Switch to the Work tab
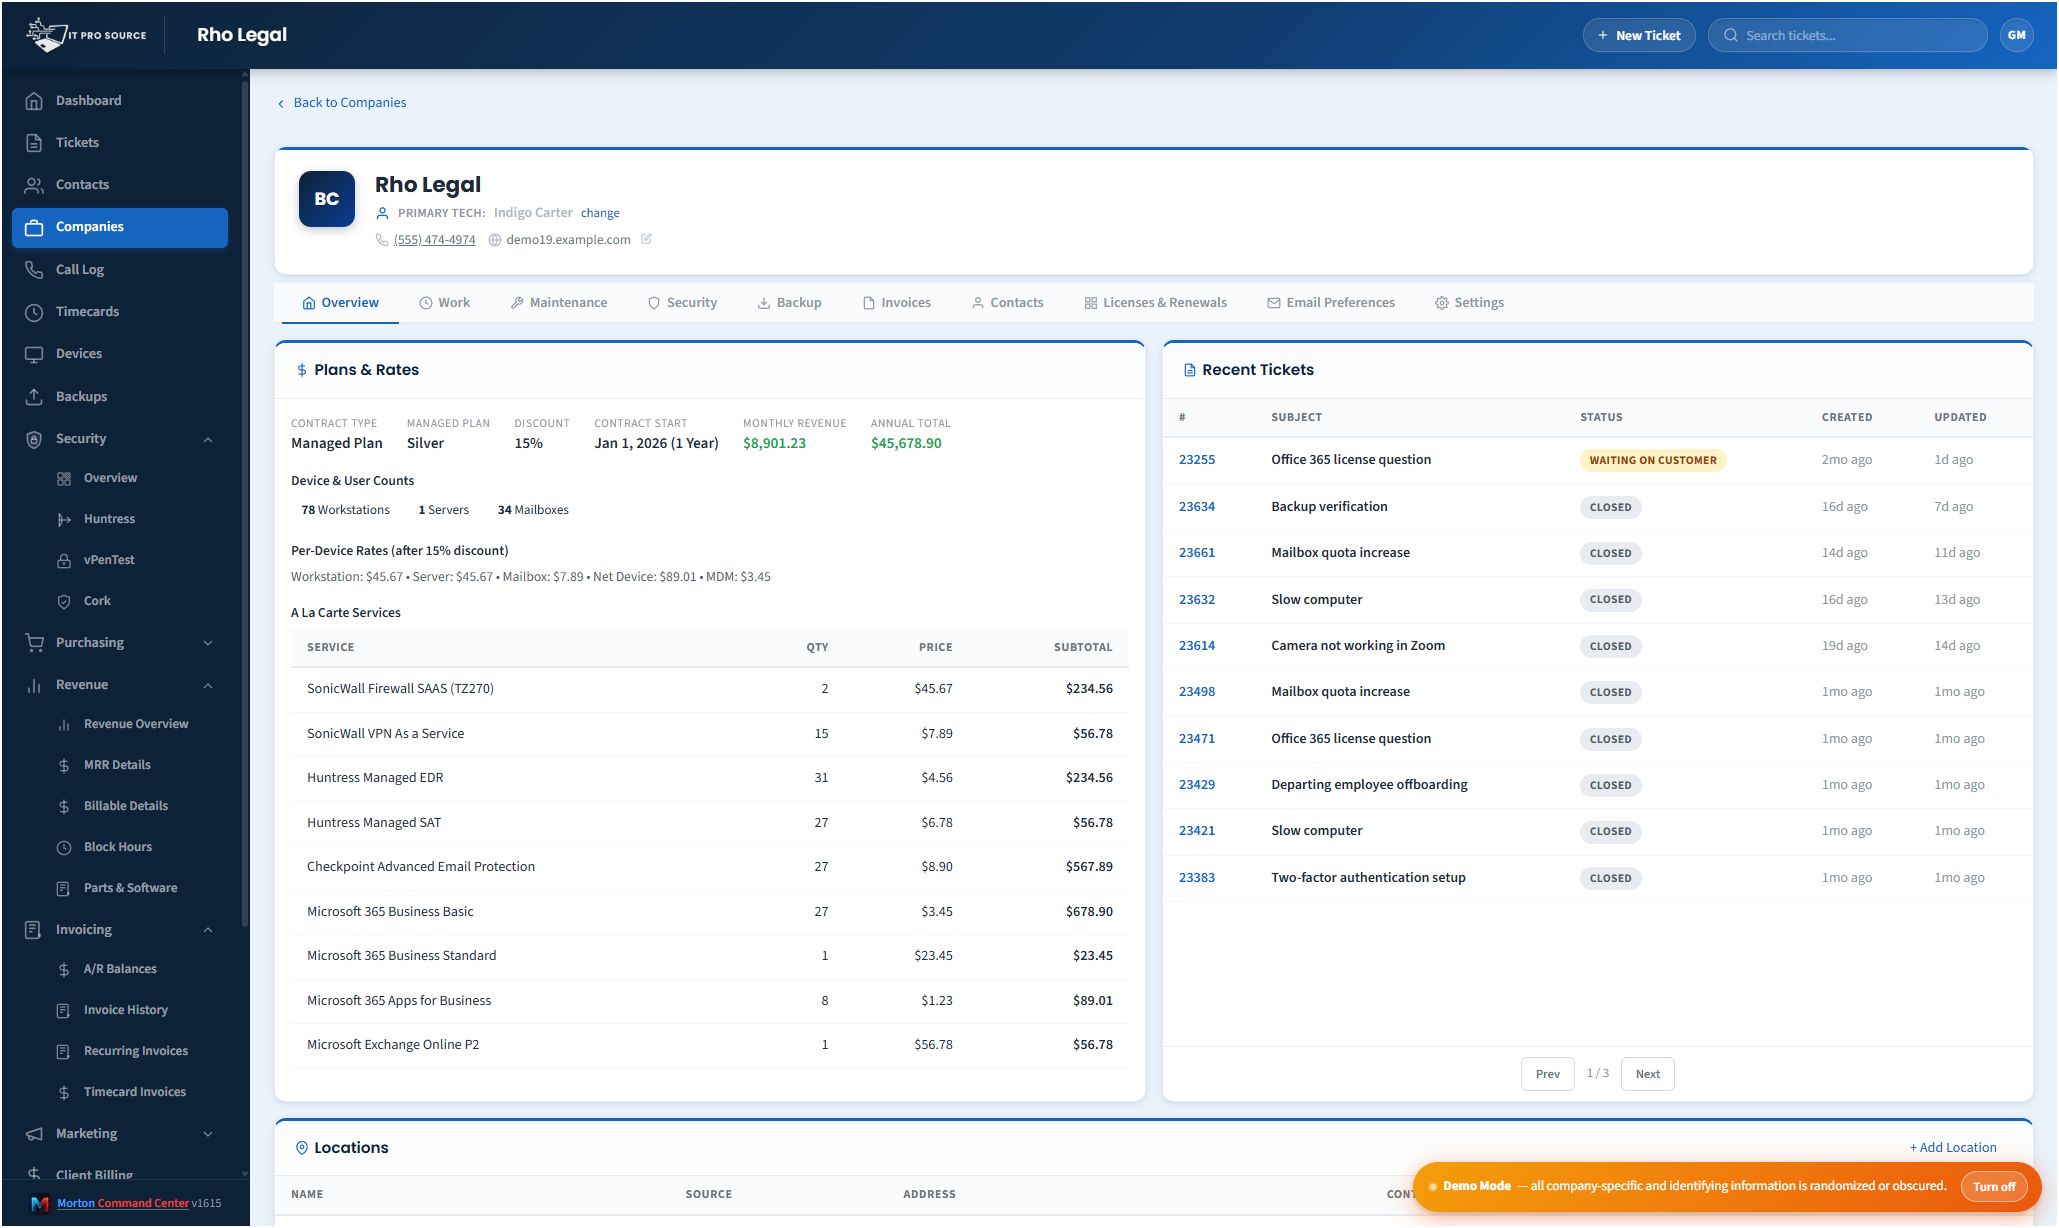The width and height of the screenshot is (2059, 1228). (444, 303)
